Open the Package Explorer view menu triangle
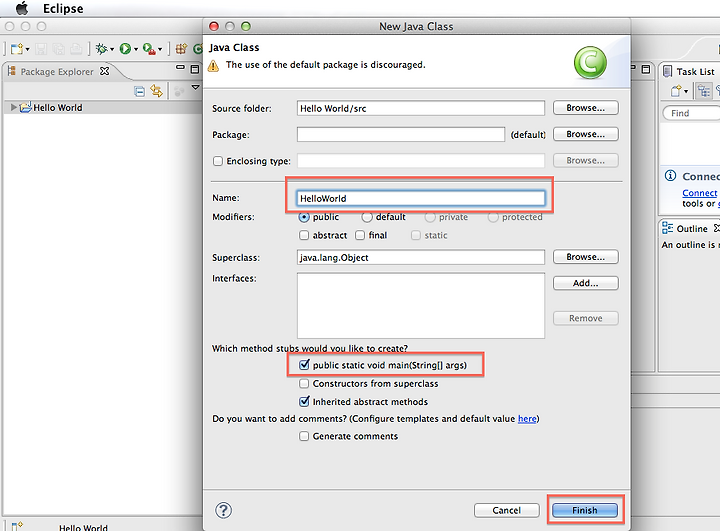Viewport: 720px width, 531px height. pos(196,87)
